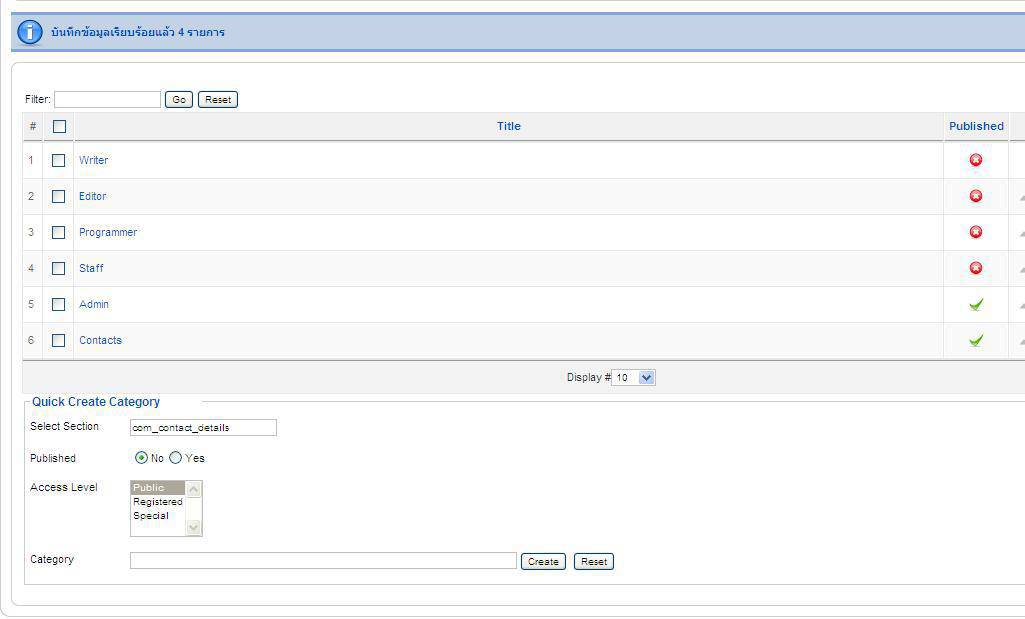
Task: Click the # column header
Action: point(33,126)
